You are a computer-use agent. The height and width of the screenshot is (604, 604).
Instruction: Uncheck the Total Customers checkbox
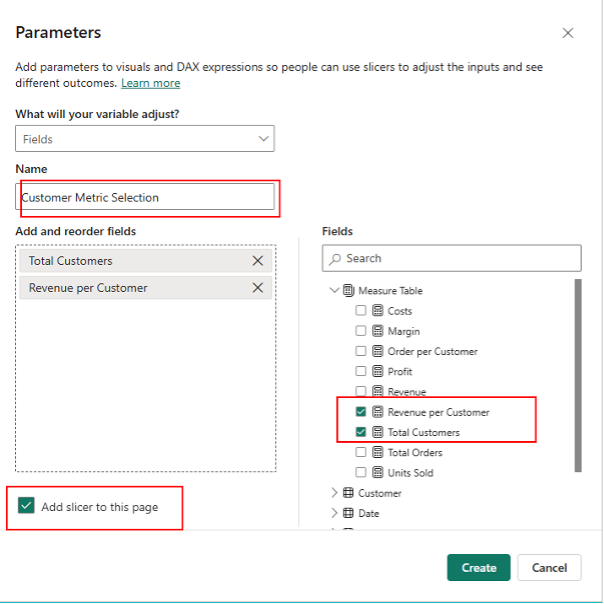[361, 432]
